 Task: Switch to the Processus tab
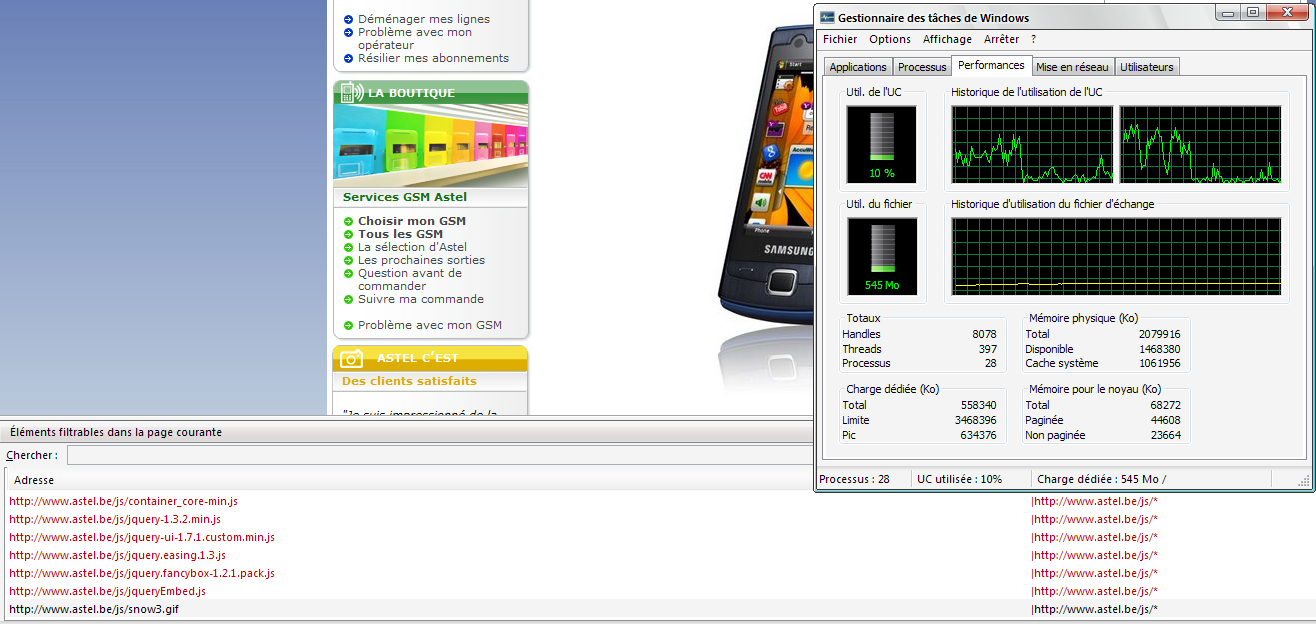(921, 67)
